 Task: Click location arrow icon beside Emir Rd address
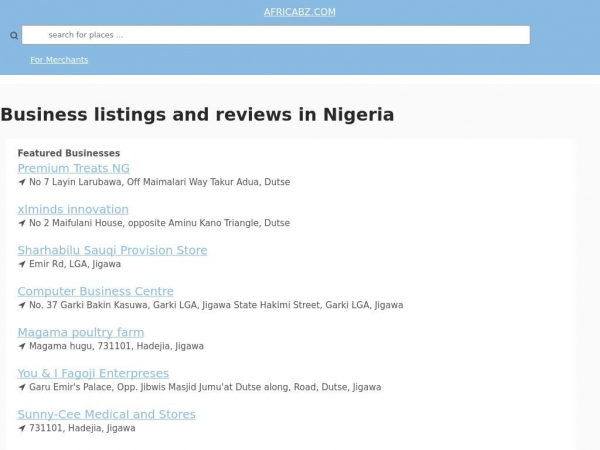click(x=22, y=265)
